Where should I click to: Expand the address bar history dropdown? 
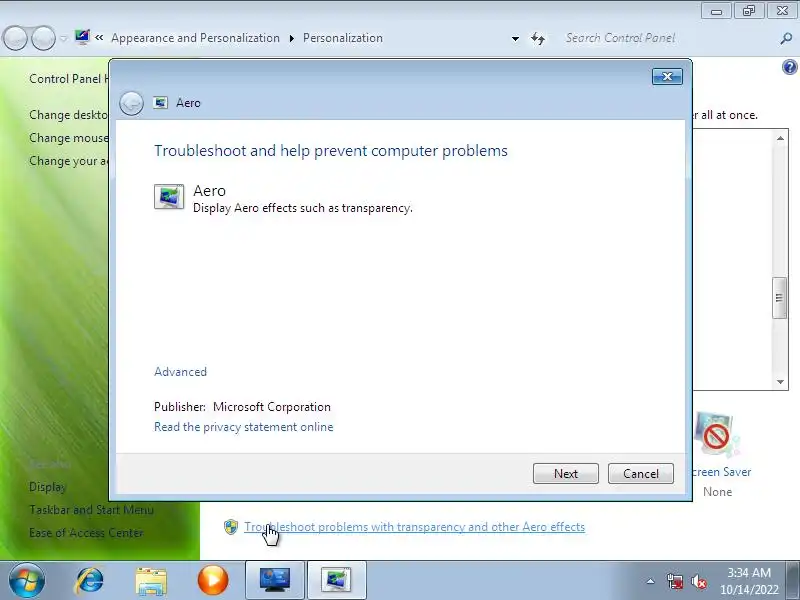(515, 39)
